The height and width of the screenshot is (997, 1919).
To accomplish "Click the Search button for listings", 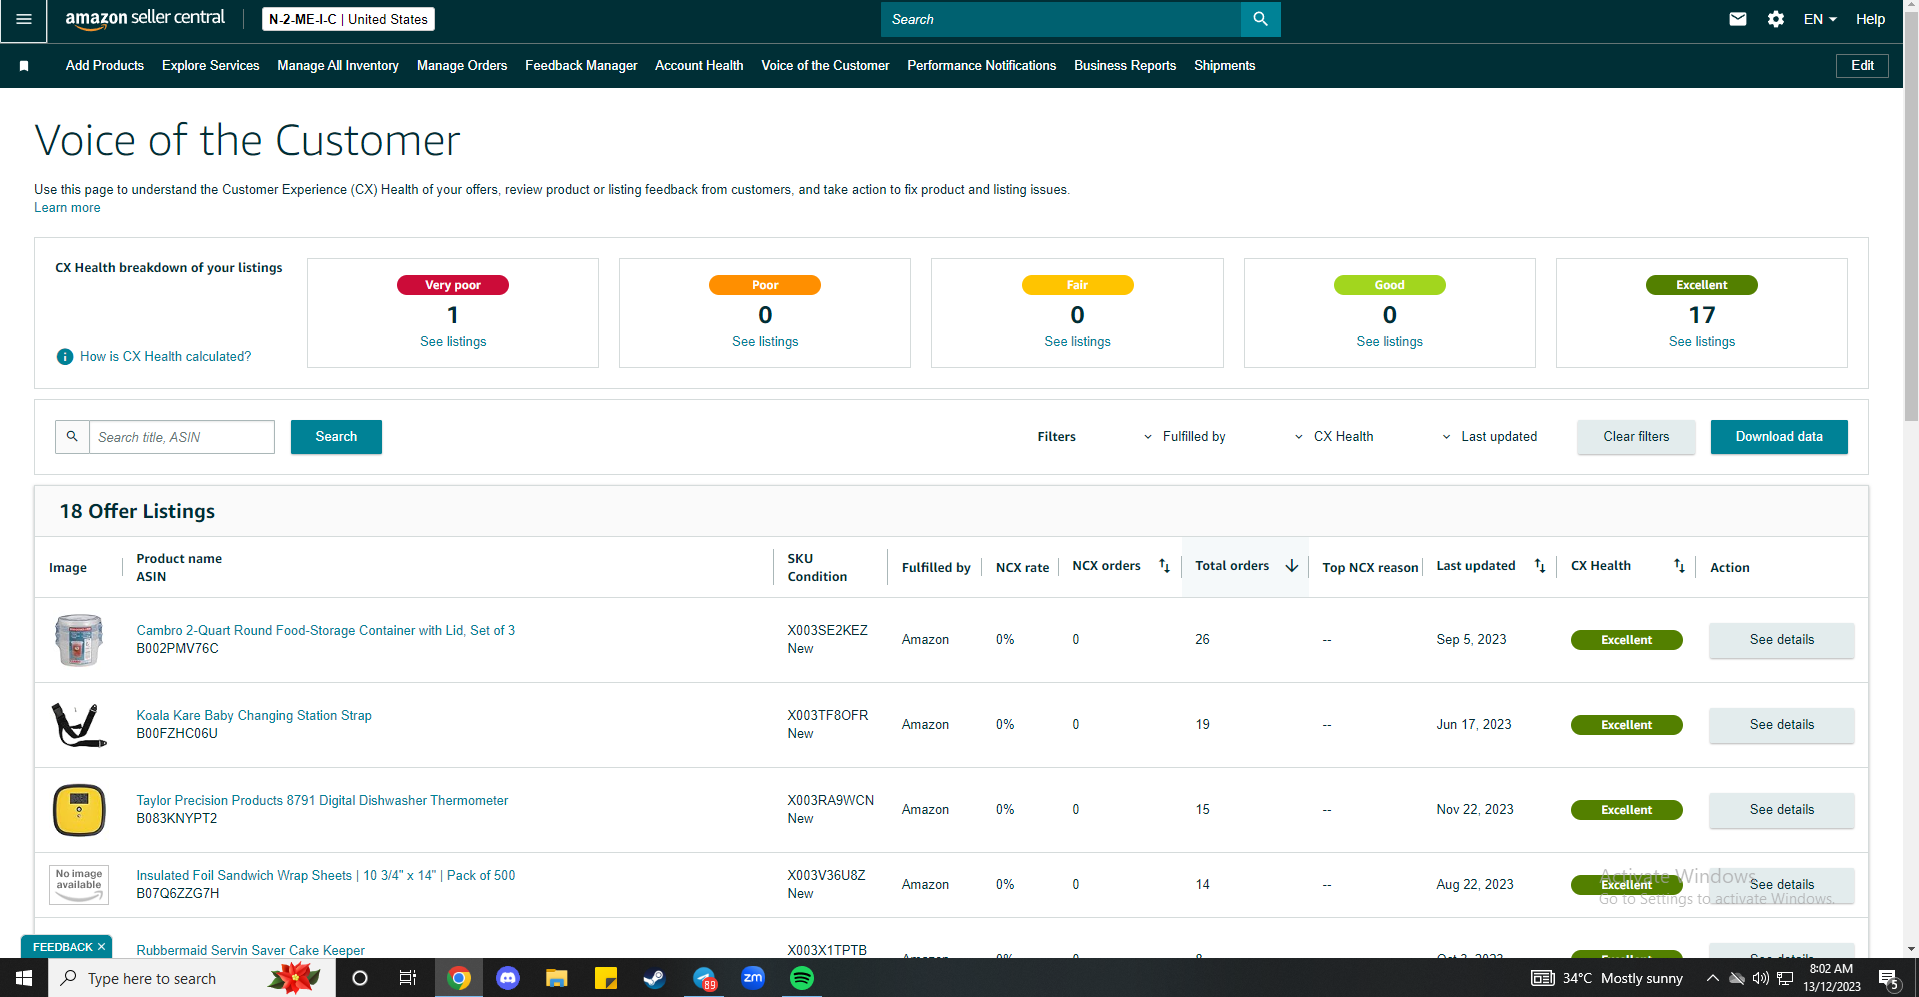I will point(336,437).
